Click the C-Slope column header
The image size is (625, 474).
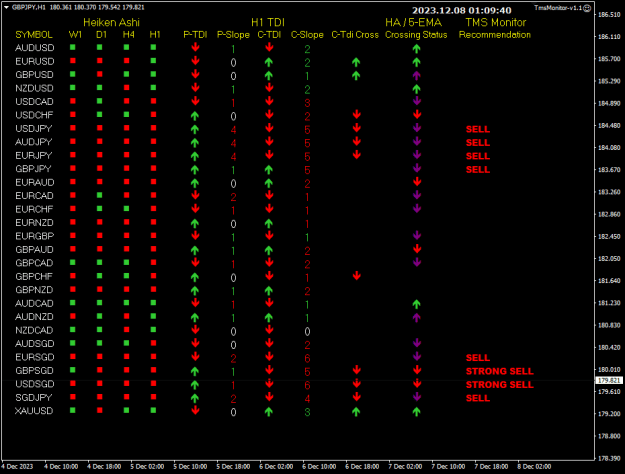pos(307,35)
